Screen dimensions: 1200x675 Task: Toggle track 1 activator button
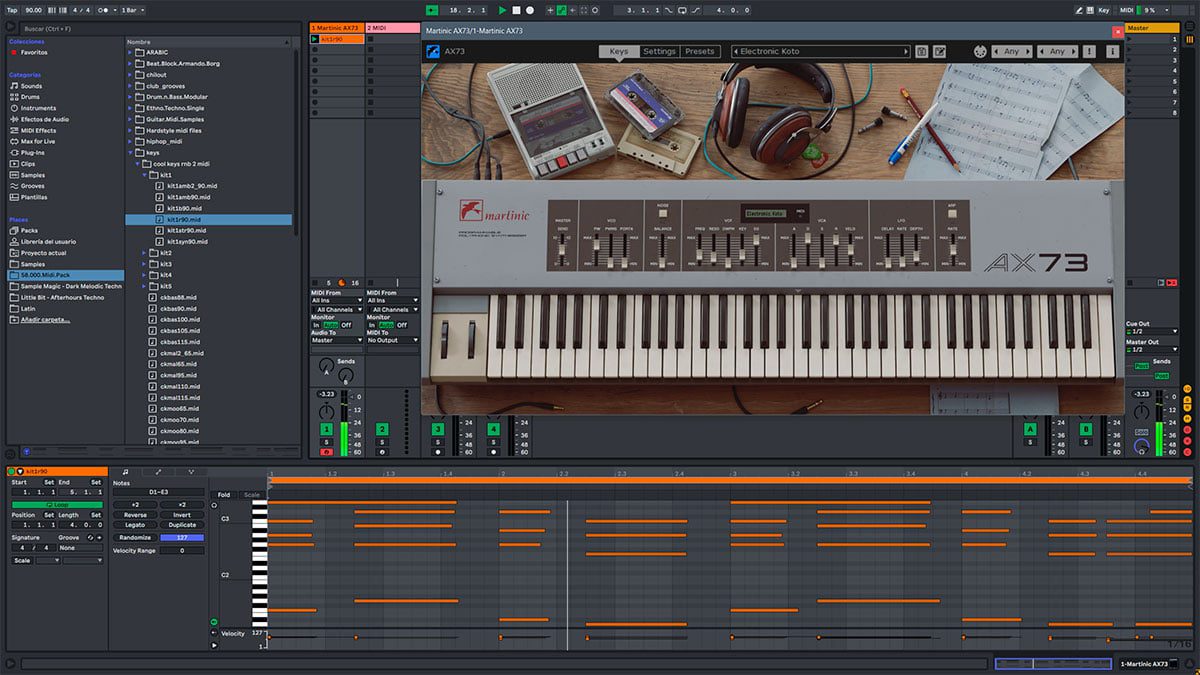326,429
